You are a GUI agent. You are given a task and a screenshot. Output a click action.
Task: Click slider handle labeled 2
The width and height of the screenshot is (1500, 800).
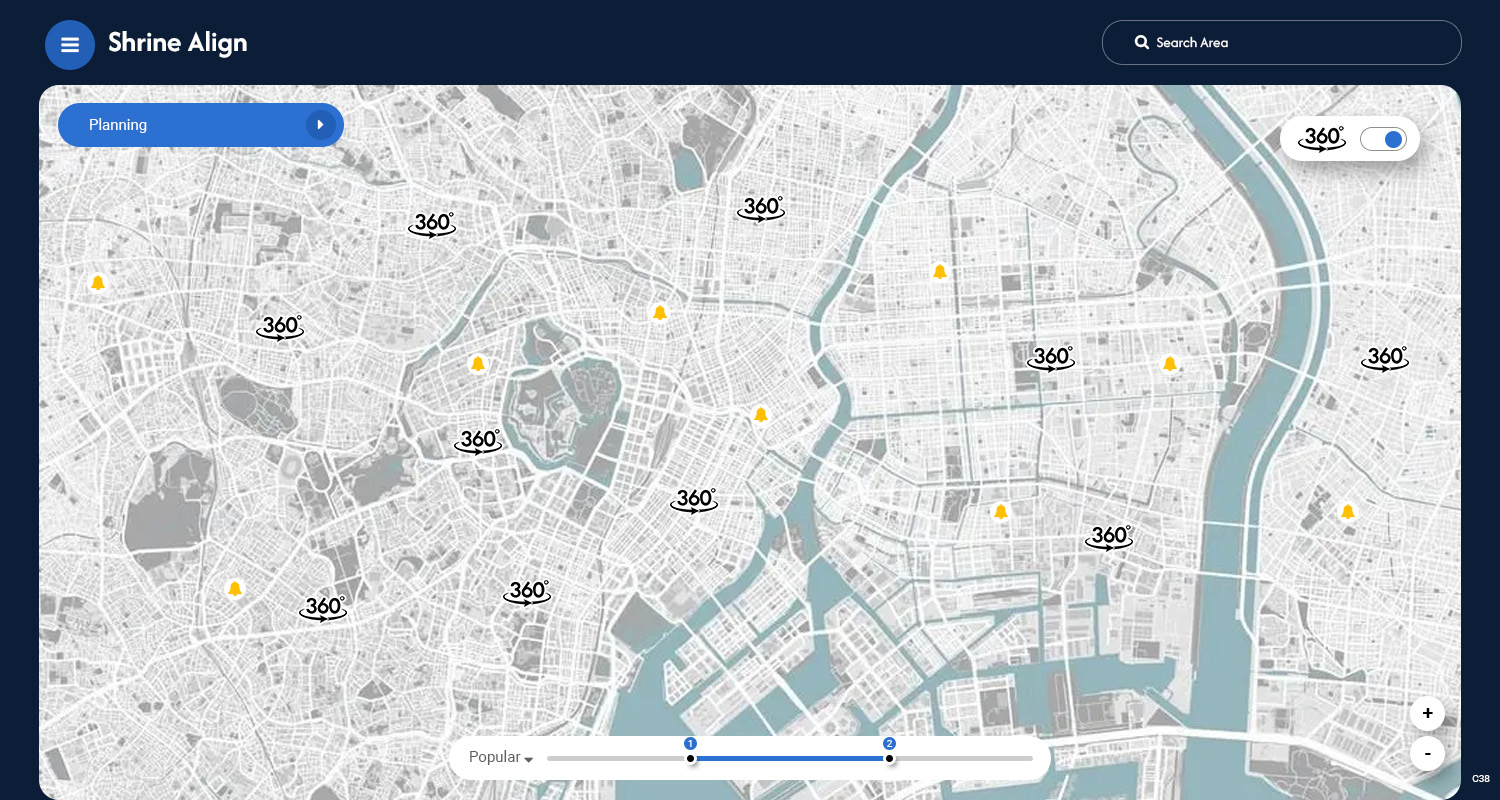[889, 758]
